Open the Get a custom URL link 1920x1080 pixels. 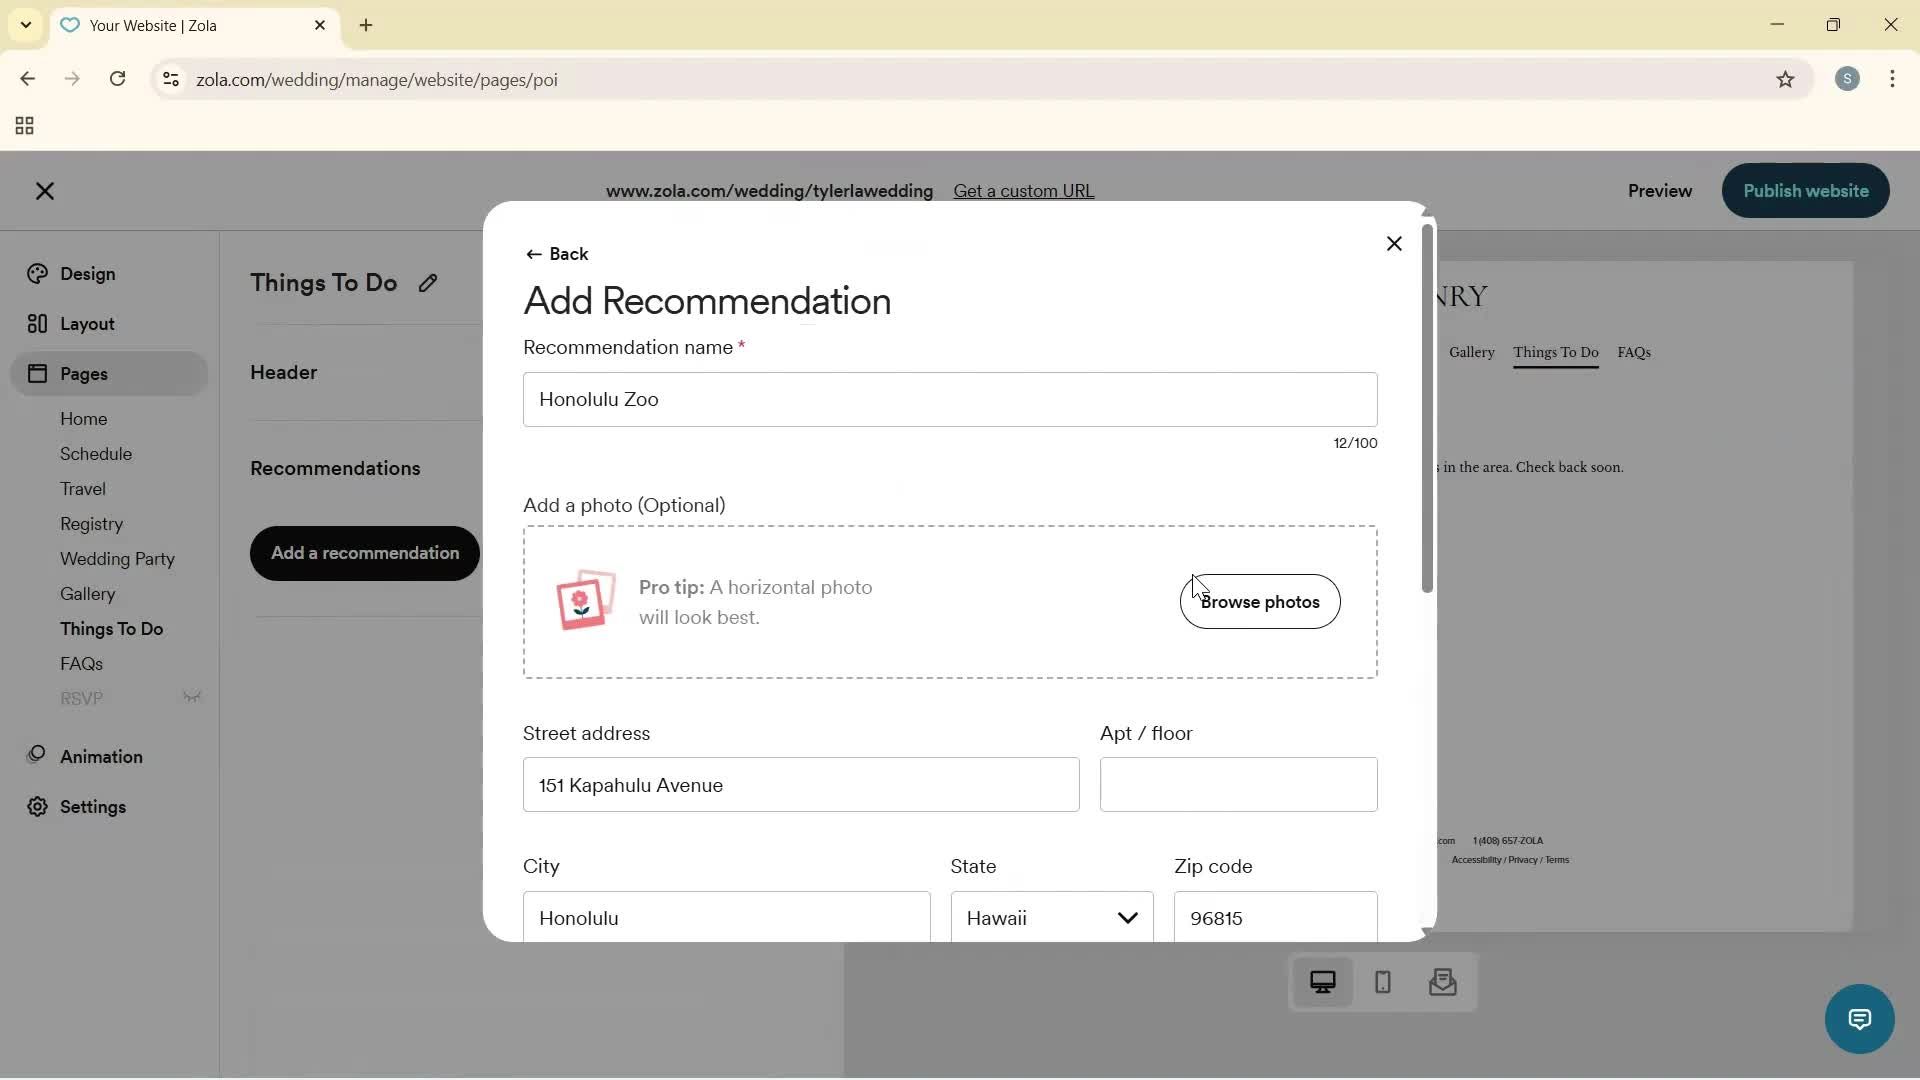pyautogui.click(x=1024, y=191)
